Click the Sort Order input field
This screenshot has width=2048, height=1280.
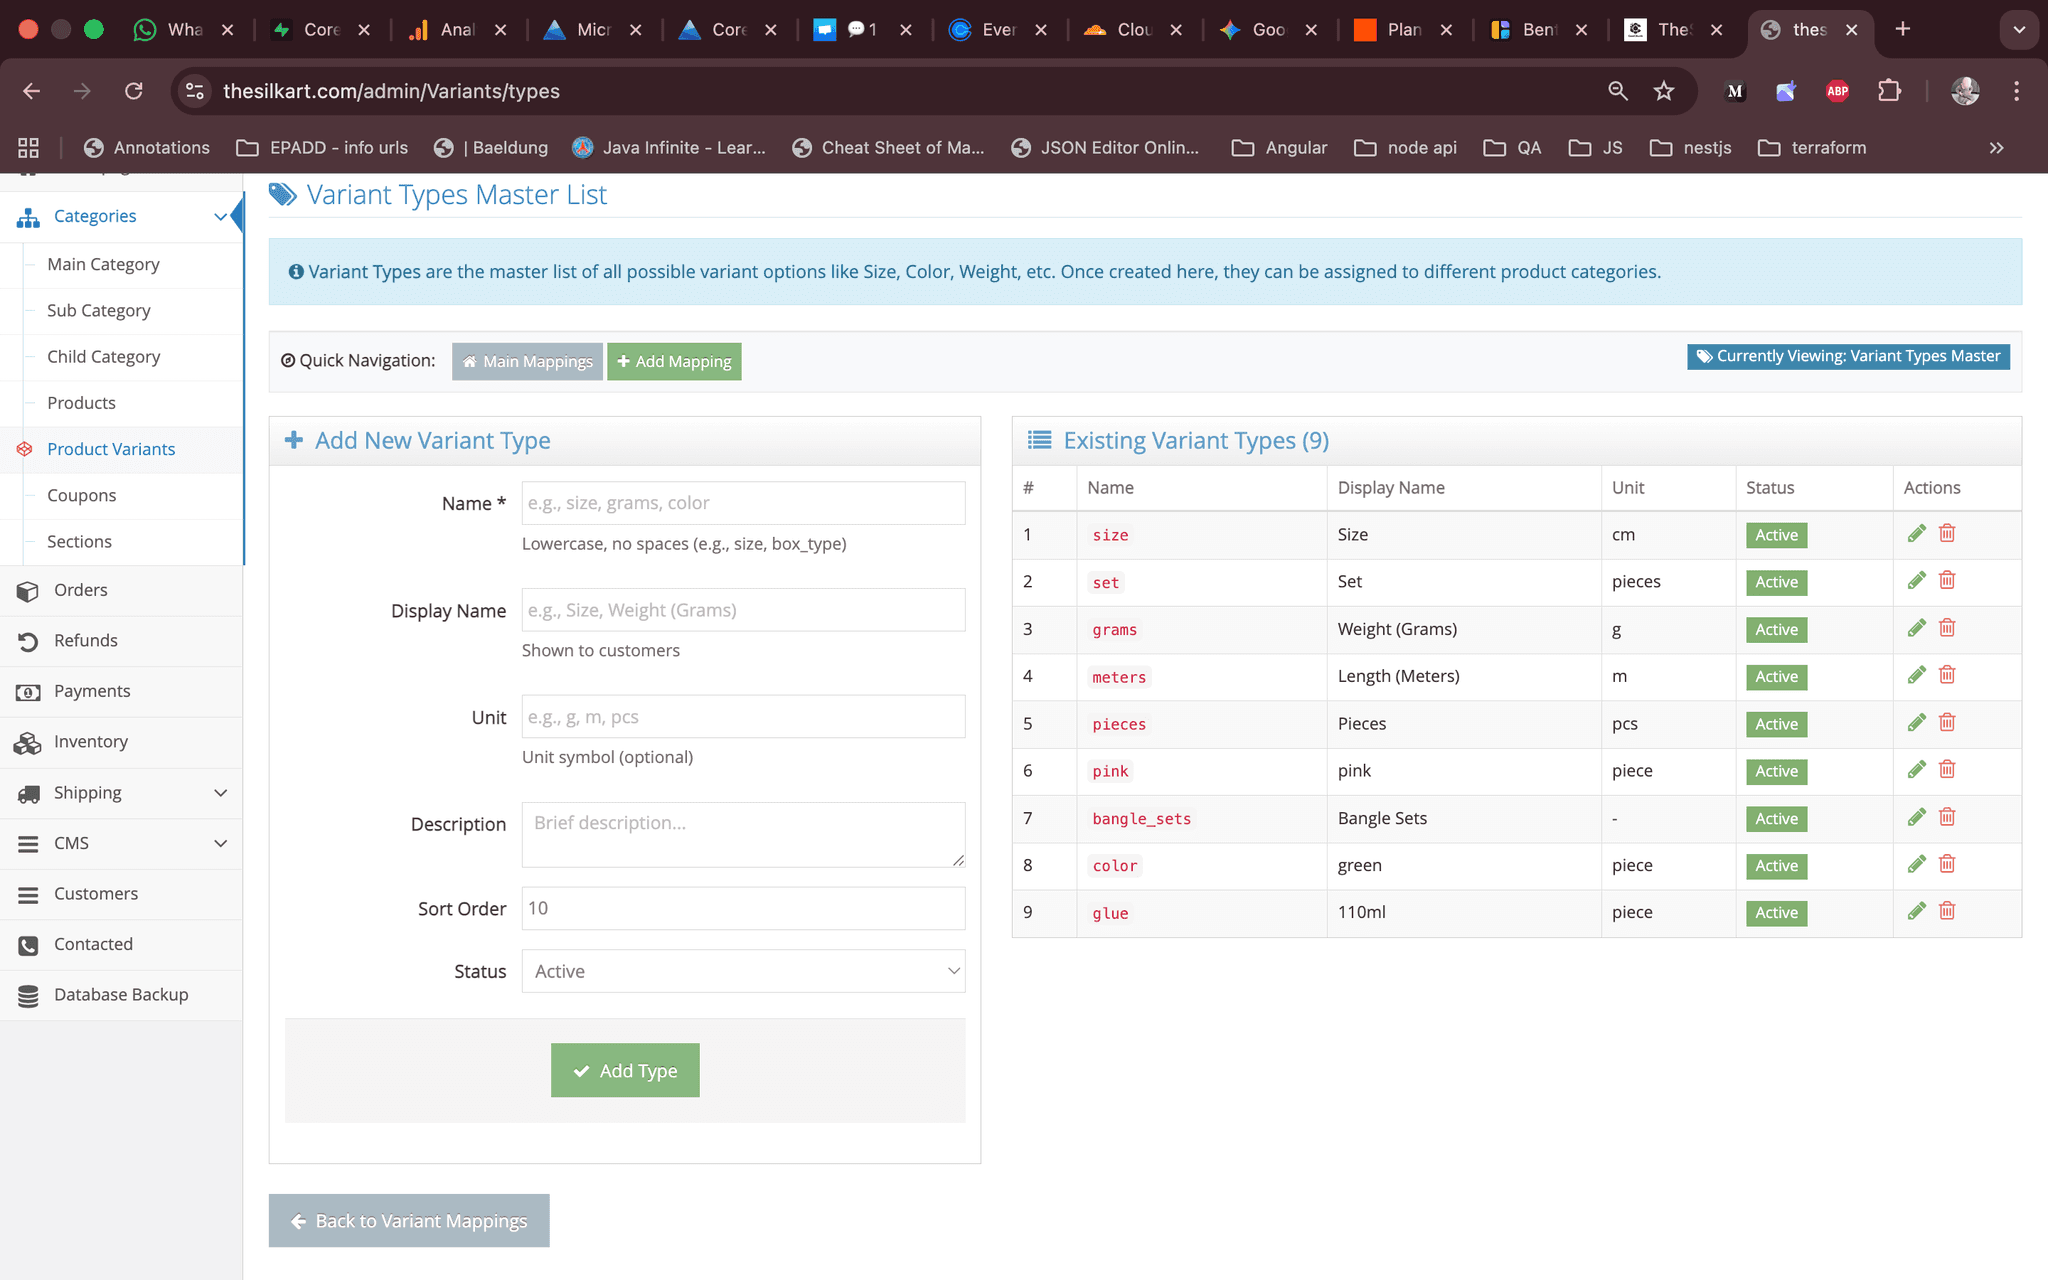742,908
